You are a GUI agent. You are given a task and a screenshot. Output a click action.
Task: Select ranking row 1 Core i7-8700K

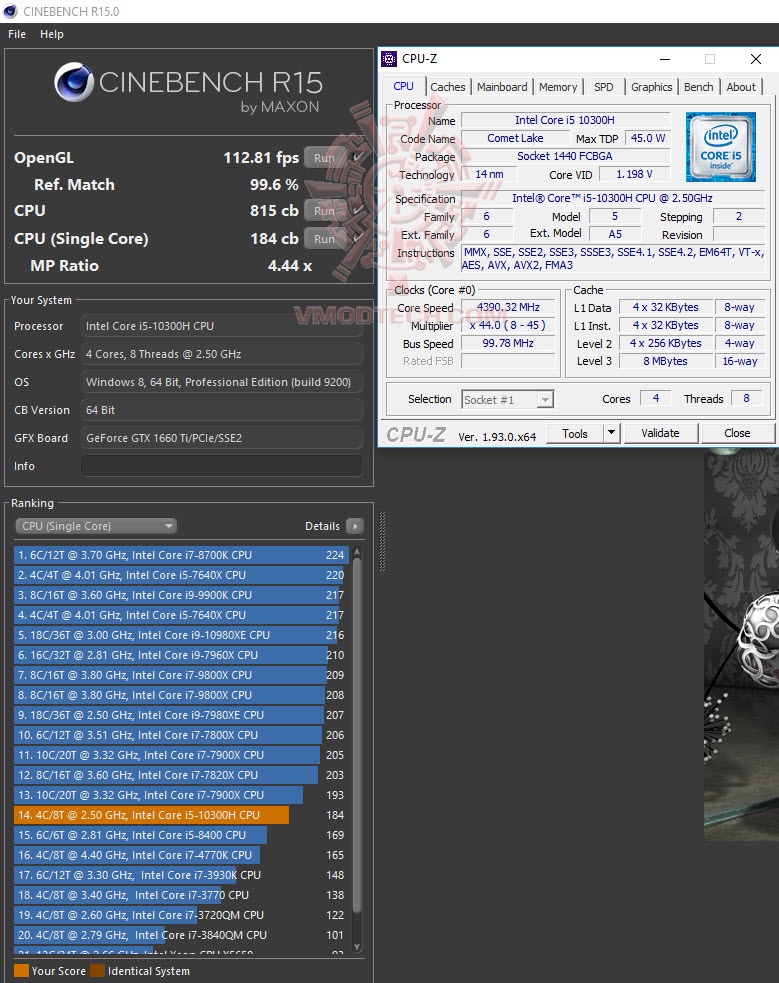coord(181,555)
